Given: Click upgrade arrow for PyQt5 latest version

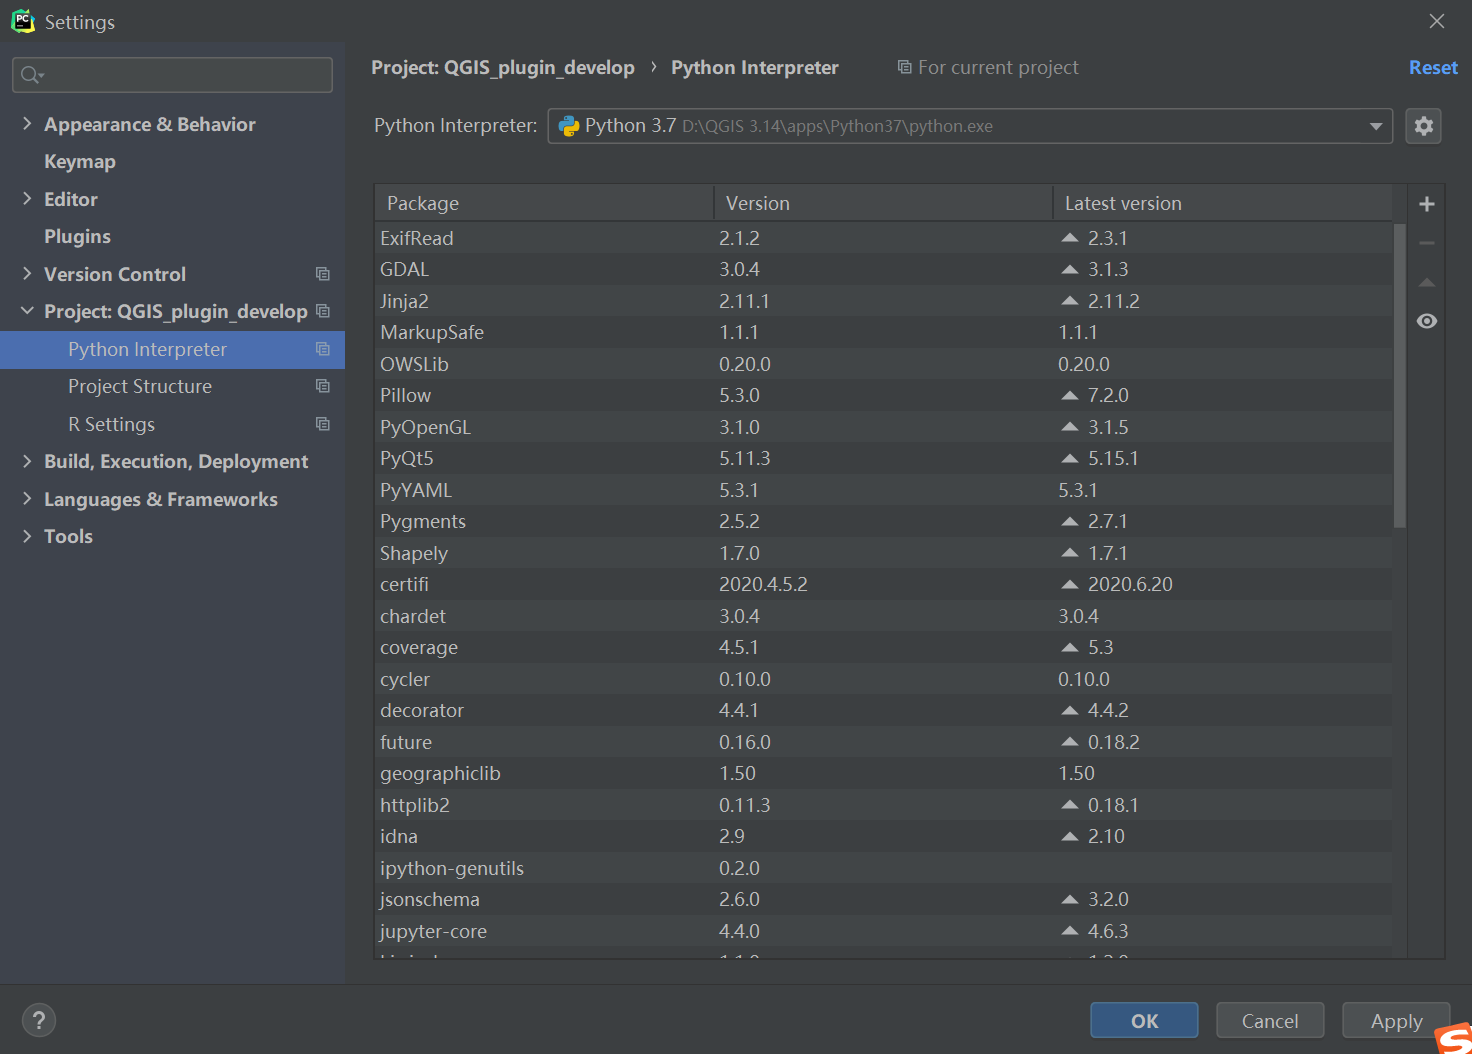Looking at the screenshot, I should click(1070, 458).
